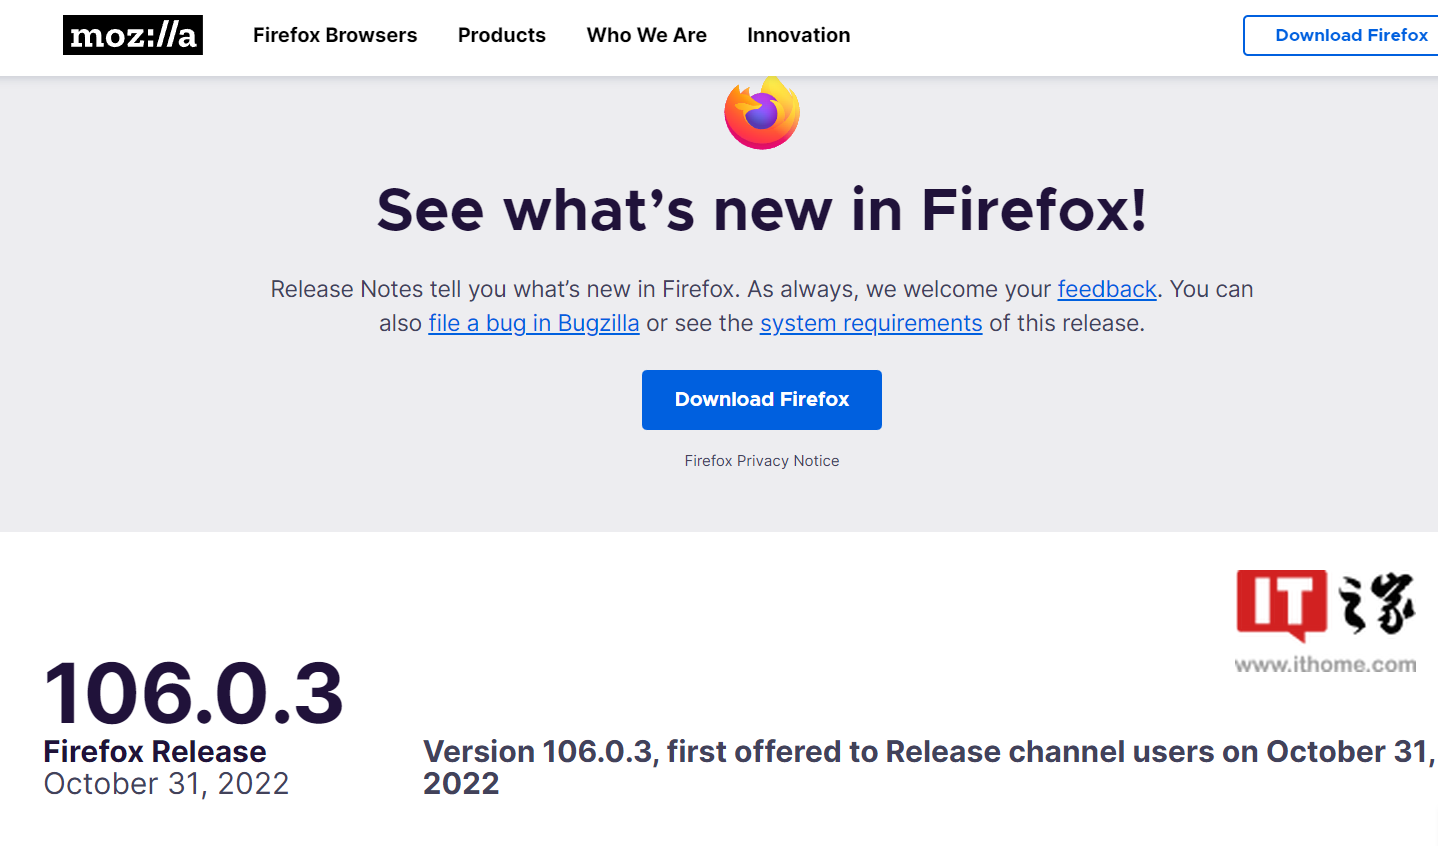The height and width of the screenshot is (846, 1438).
Task: Follow the feedback link
Action: [1107, 289]
